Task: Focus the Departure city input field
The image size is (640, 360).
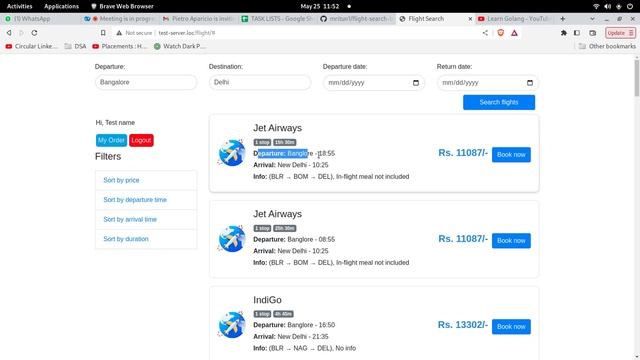Action: (146, 82)
